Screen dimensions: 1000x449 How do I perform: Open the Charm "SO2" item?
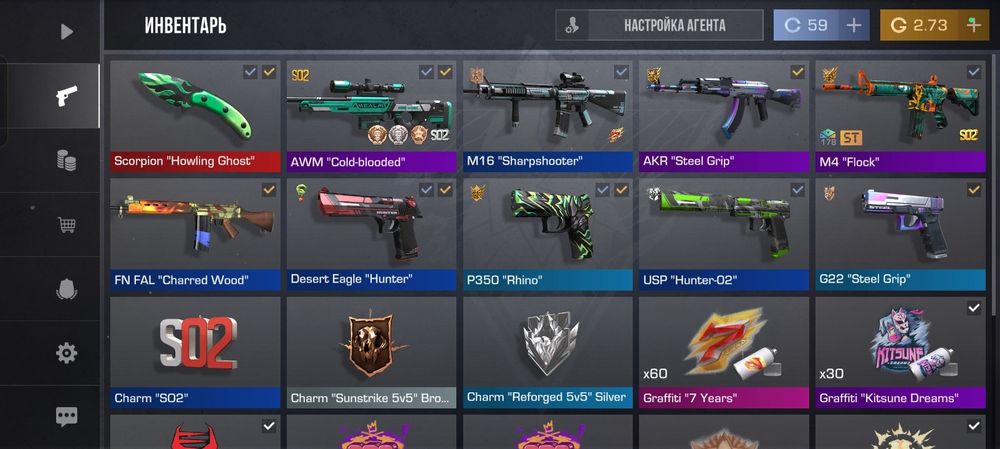point(195,352)
